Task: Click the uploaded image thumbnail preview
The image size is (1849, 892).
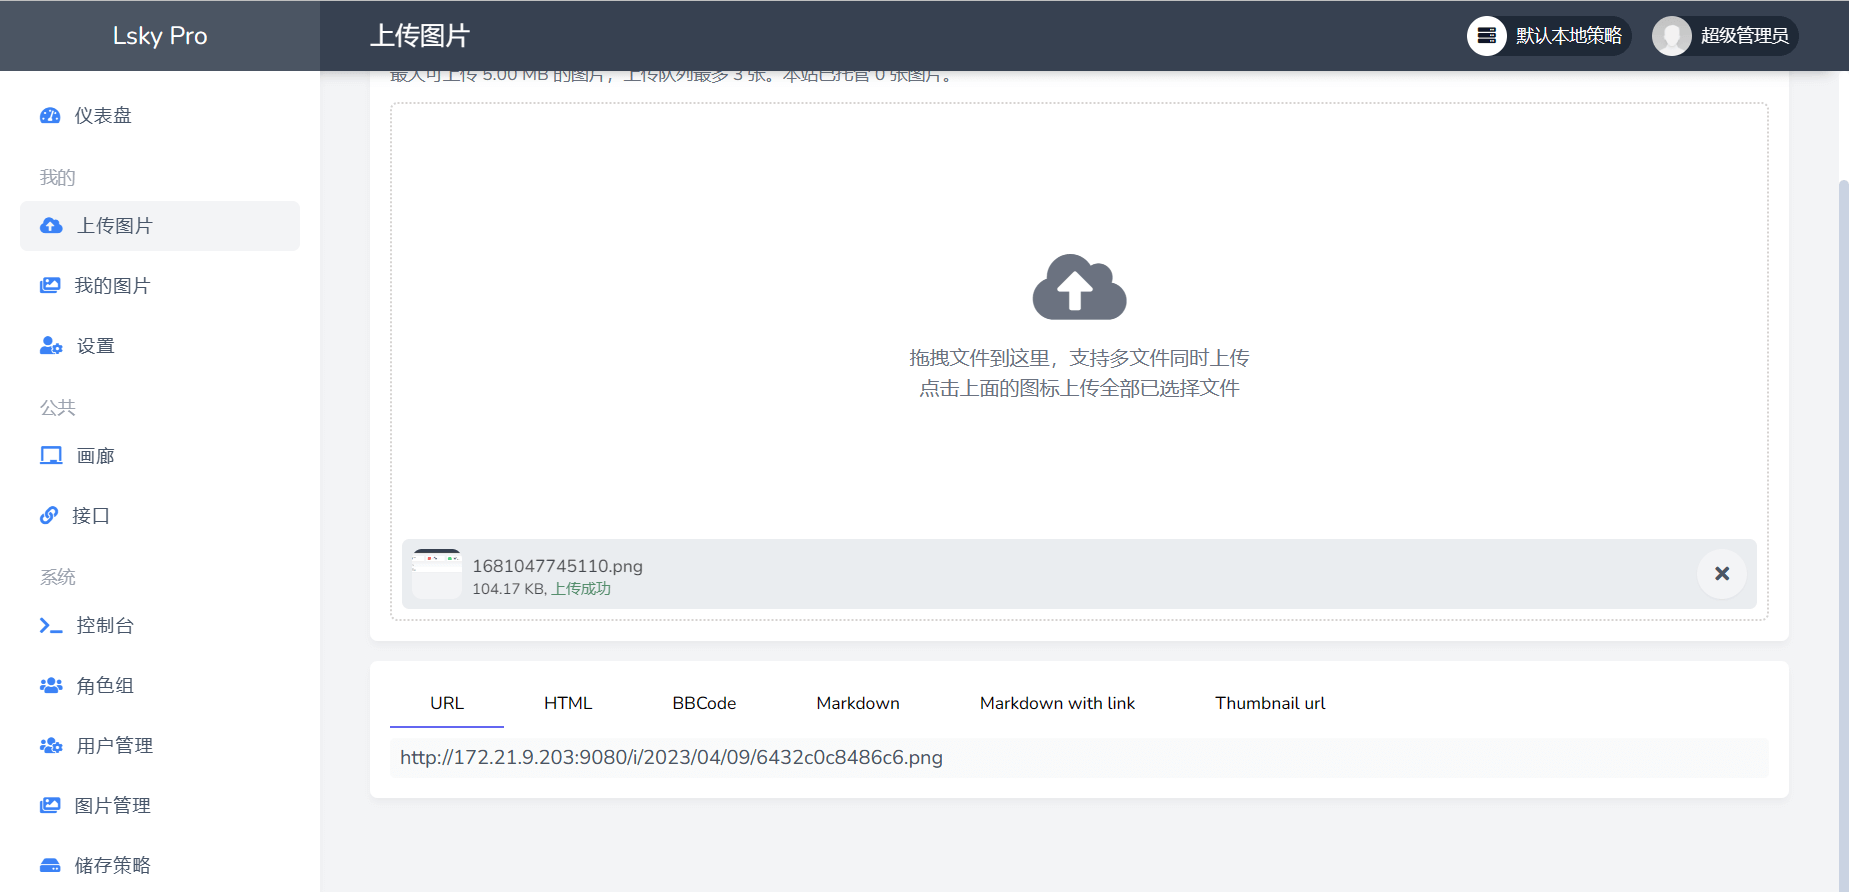Action: point(437,574)
